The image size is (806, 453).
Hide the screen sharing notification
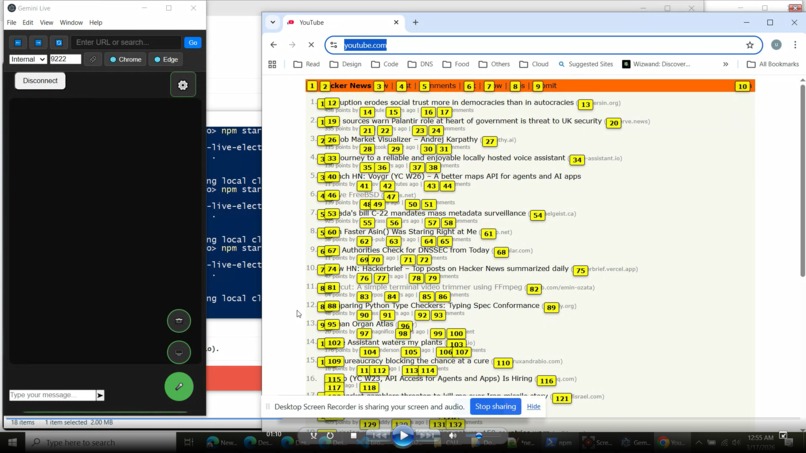(534, 406)
